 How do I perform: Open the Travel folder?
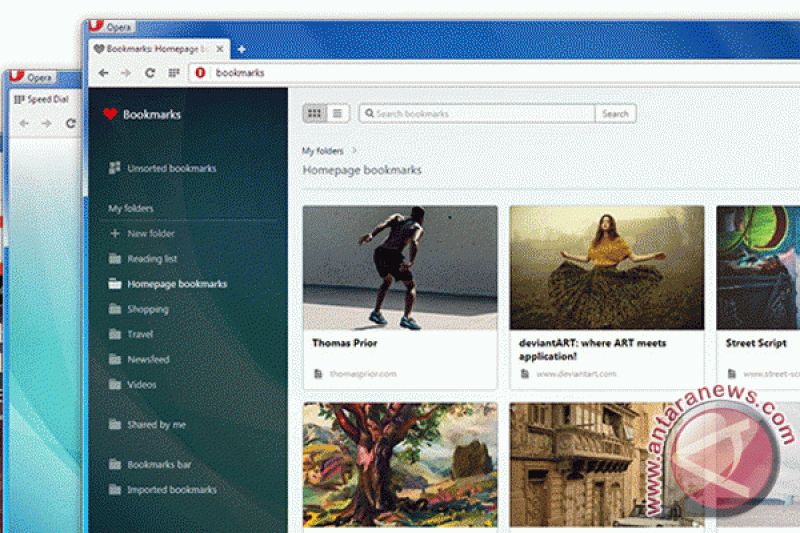coord(139,334)
